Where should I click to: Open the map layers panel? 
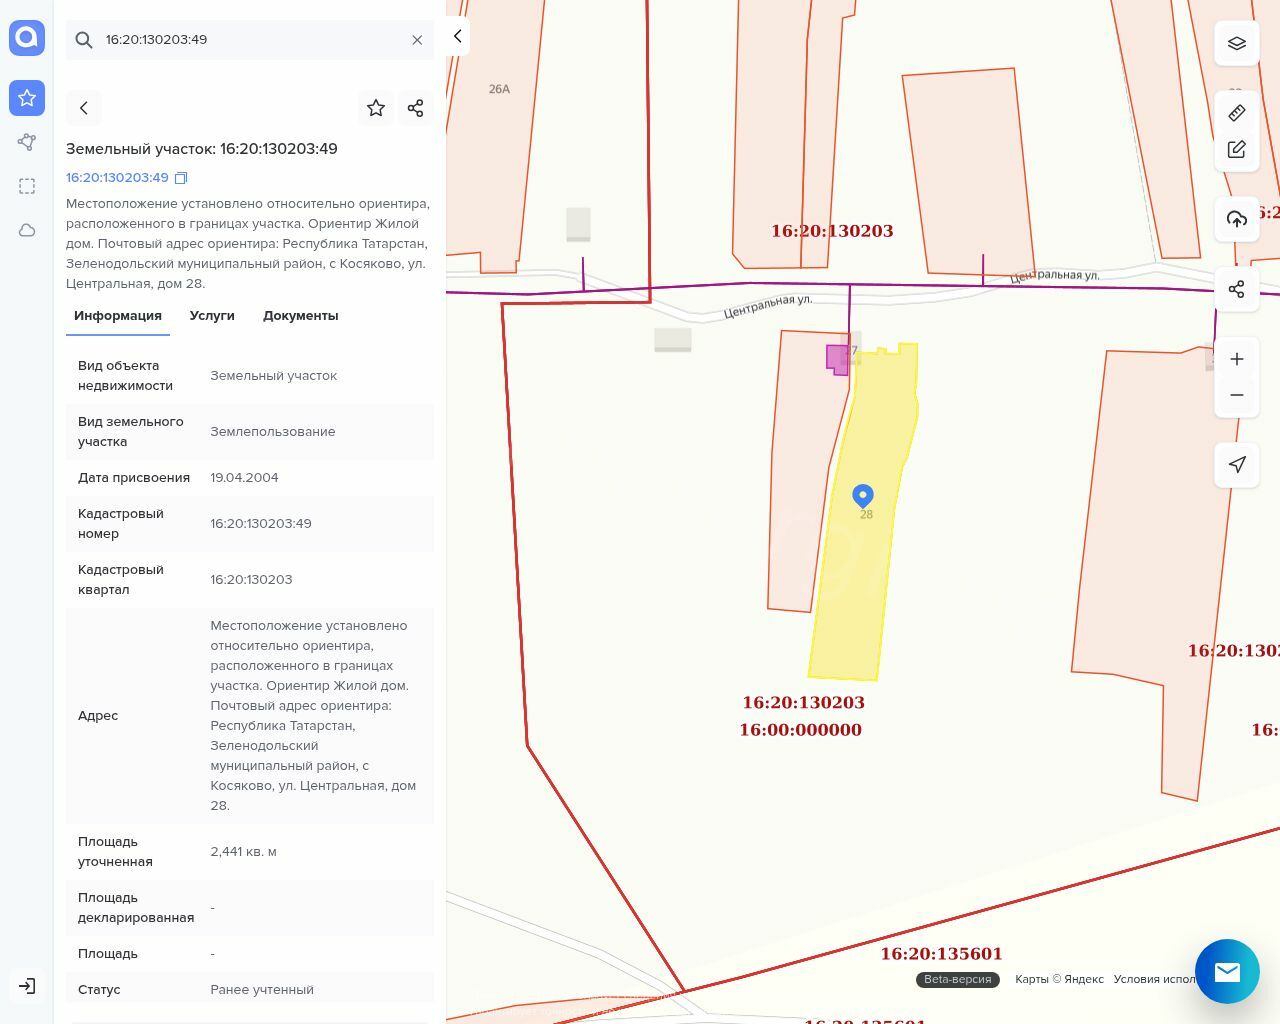[x=1237, y=44]
